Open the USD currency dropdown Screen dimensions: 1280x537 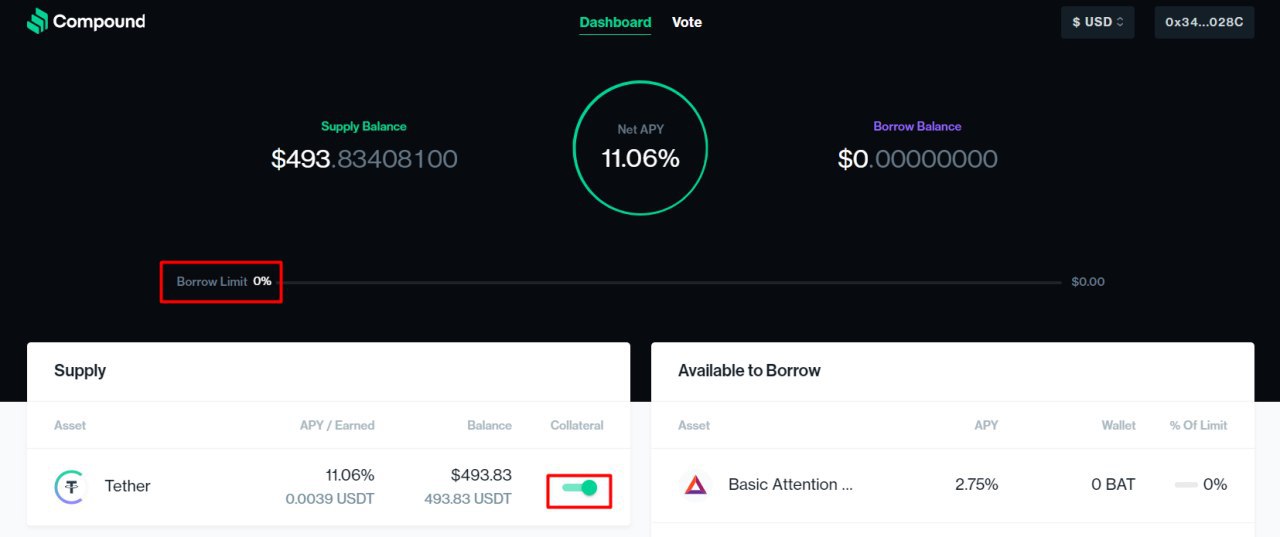(1097, 22)
